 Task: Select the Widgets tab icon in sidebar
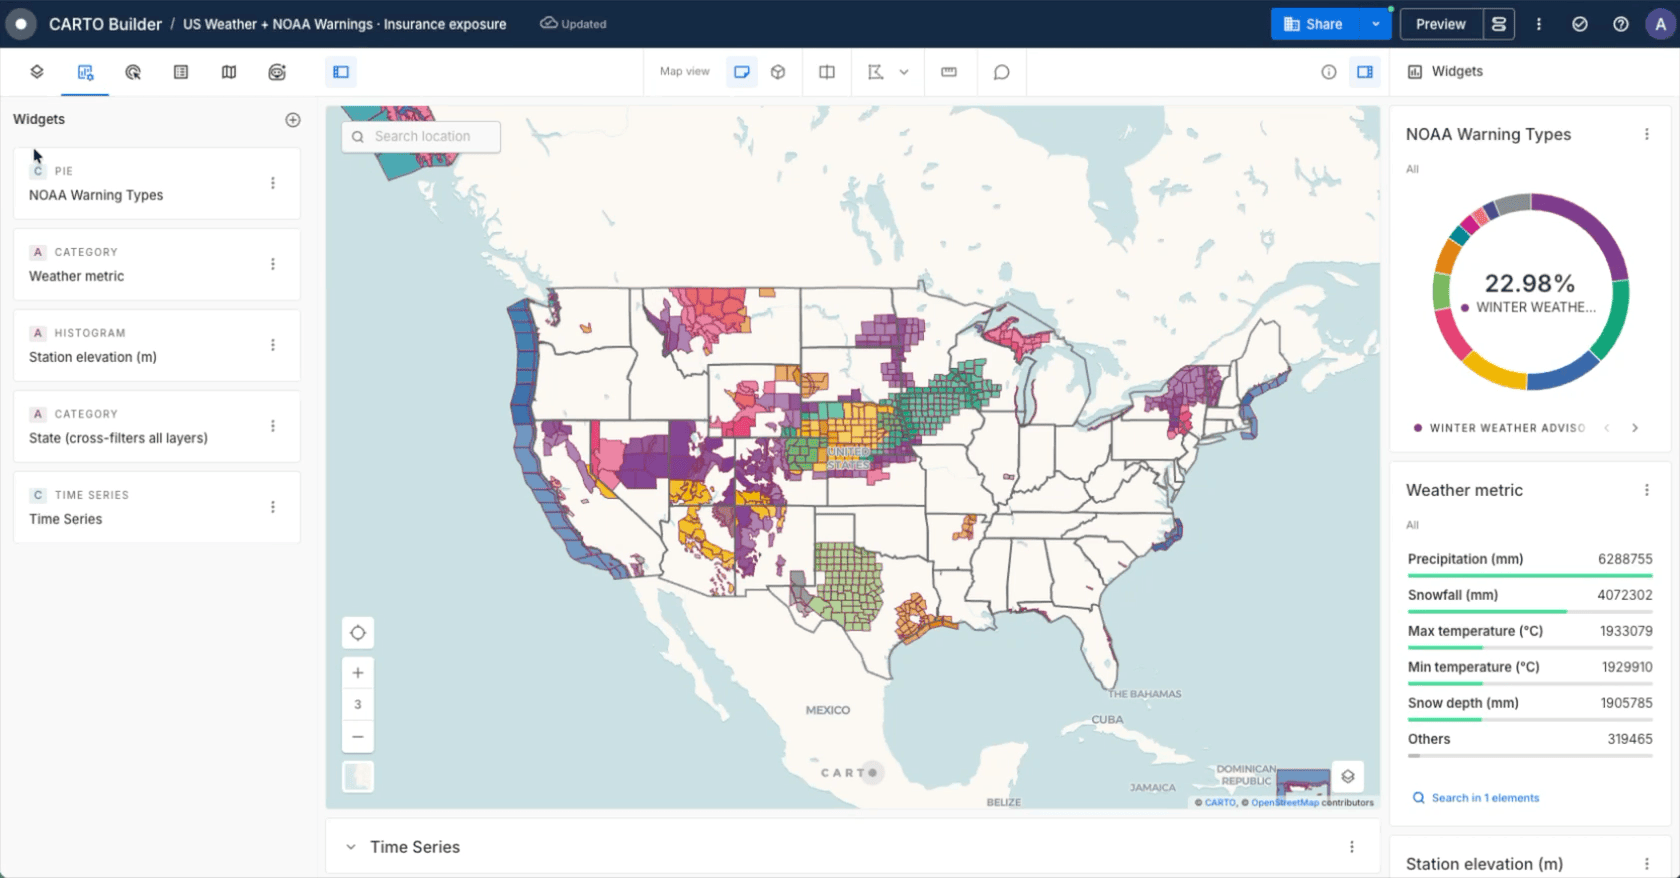pos(85,72)
